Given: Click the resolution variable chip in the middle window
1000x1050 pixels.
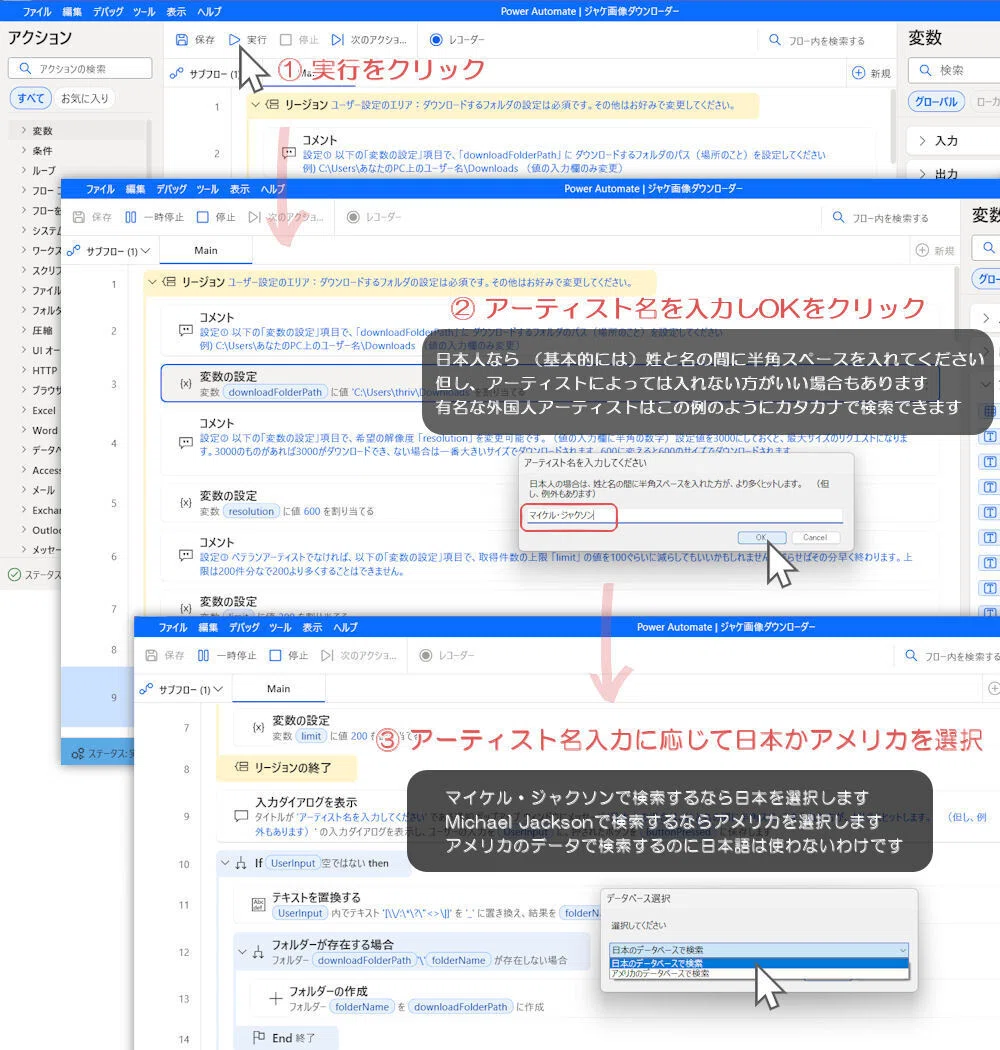Looking at the screenshot, I should click(x=251, y=511).
